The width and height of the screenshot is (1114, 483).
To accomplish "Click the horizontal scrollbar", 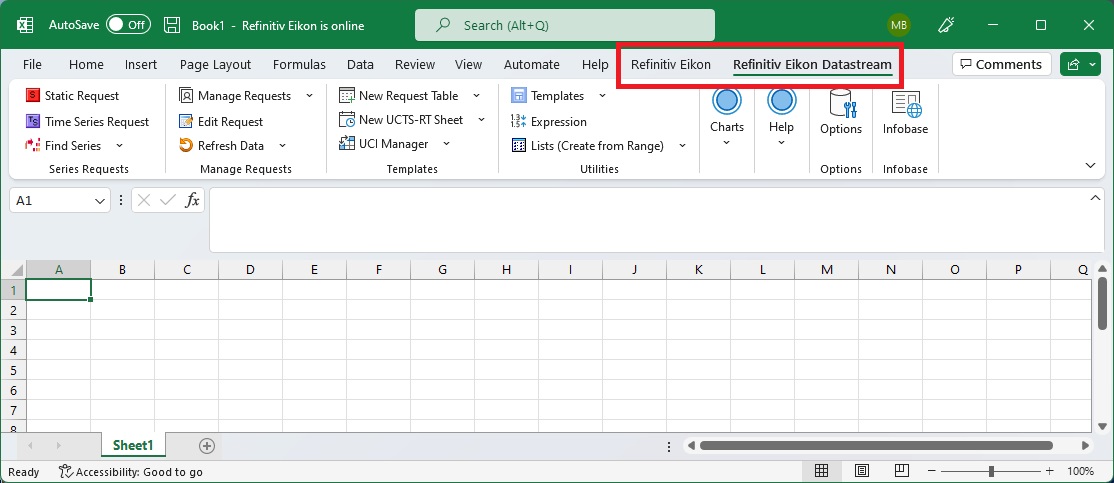I will click(x=876, y=446).
